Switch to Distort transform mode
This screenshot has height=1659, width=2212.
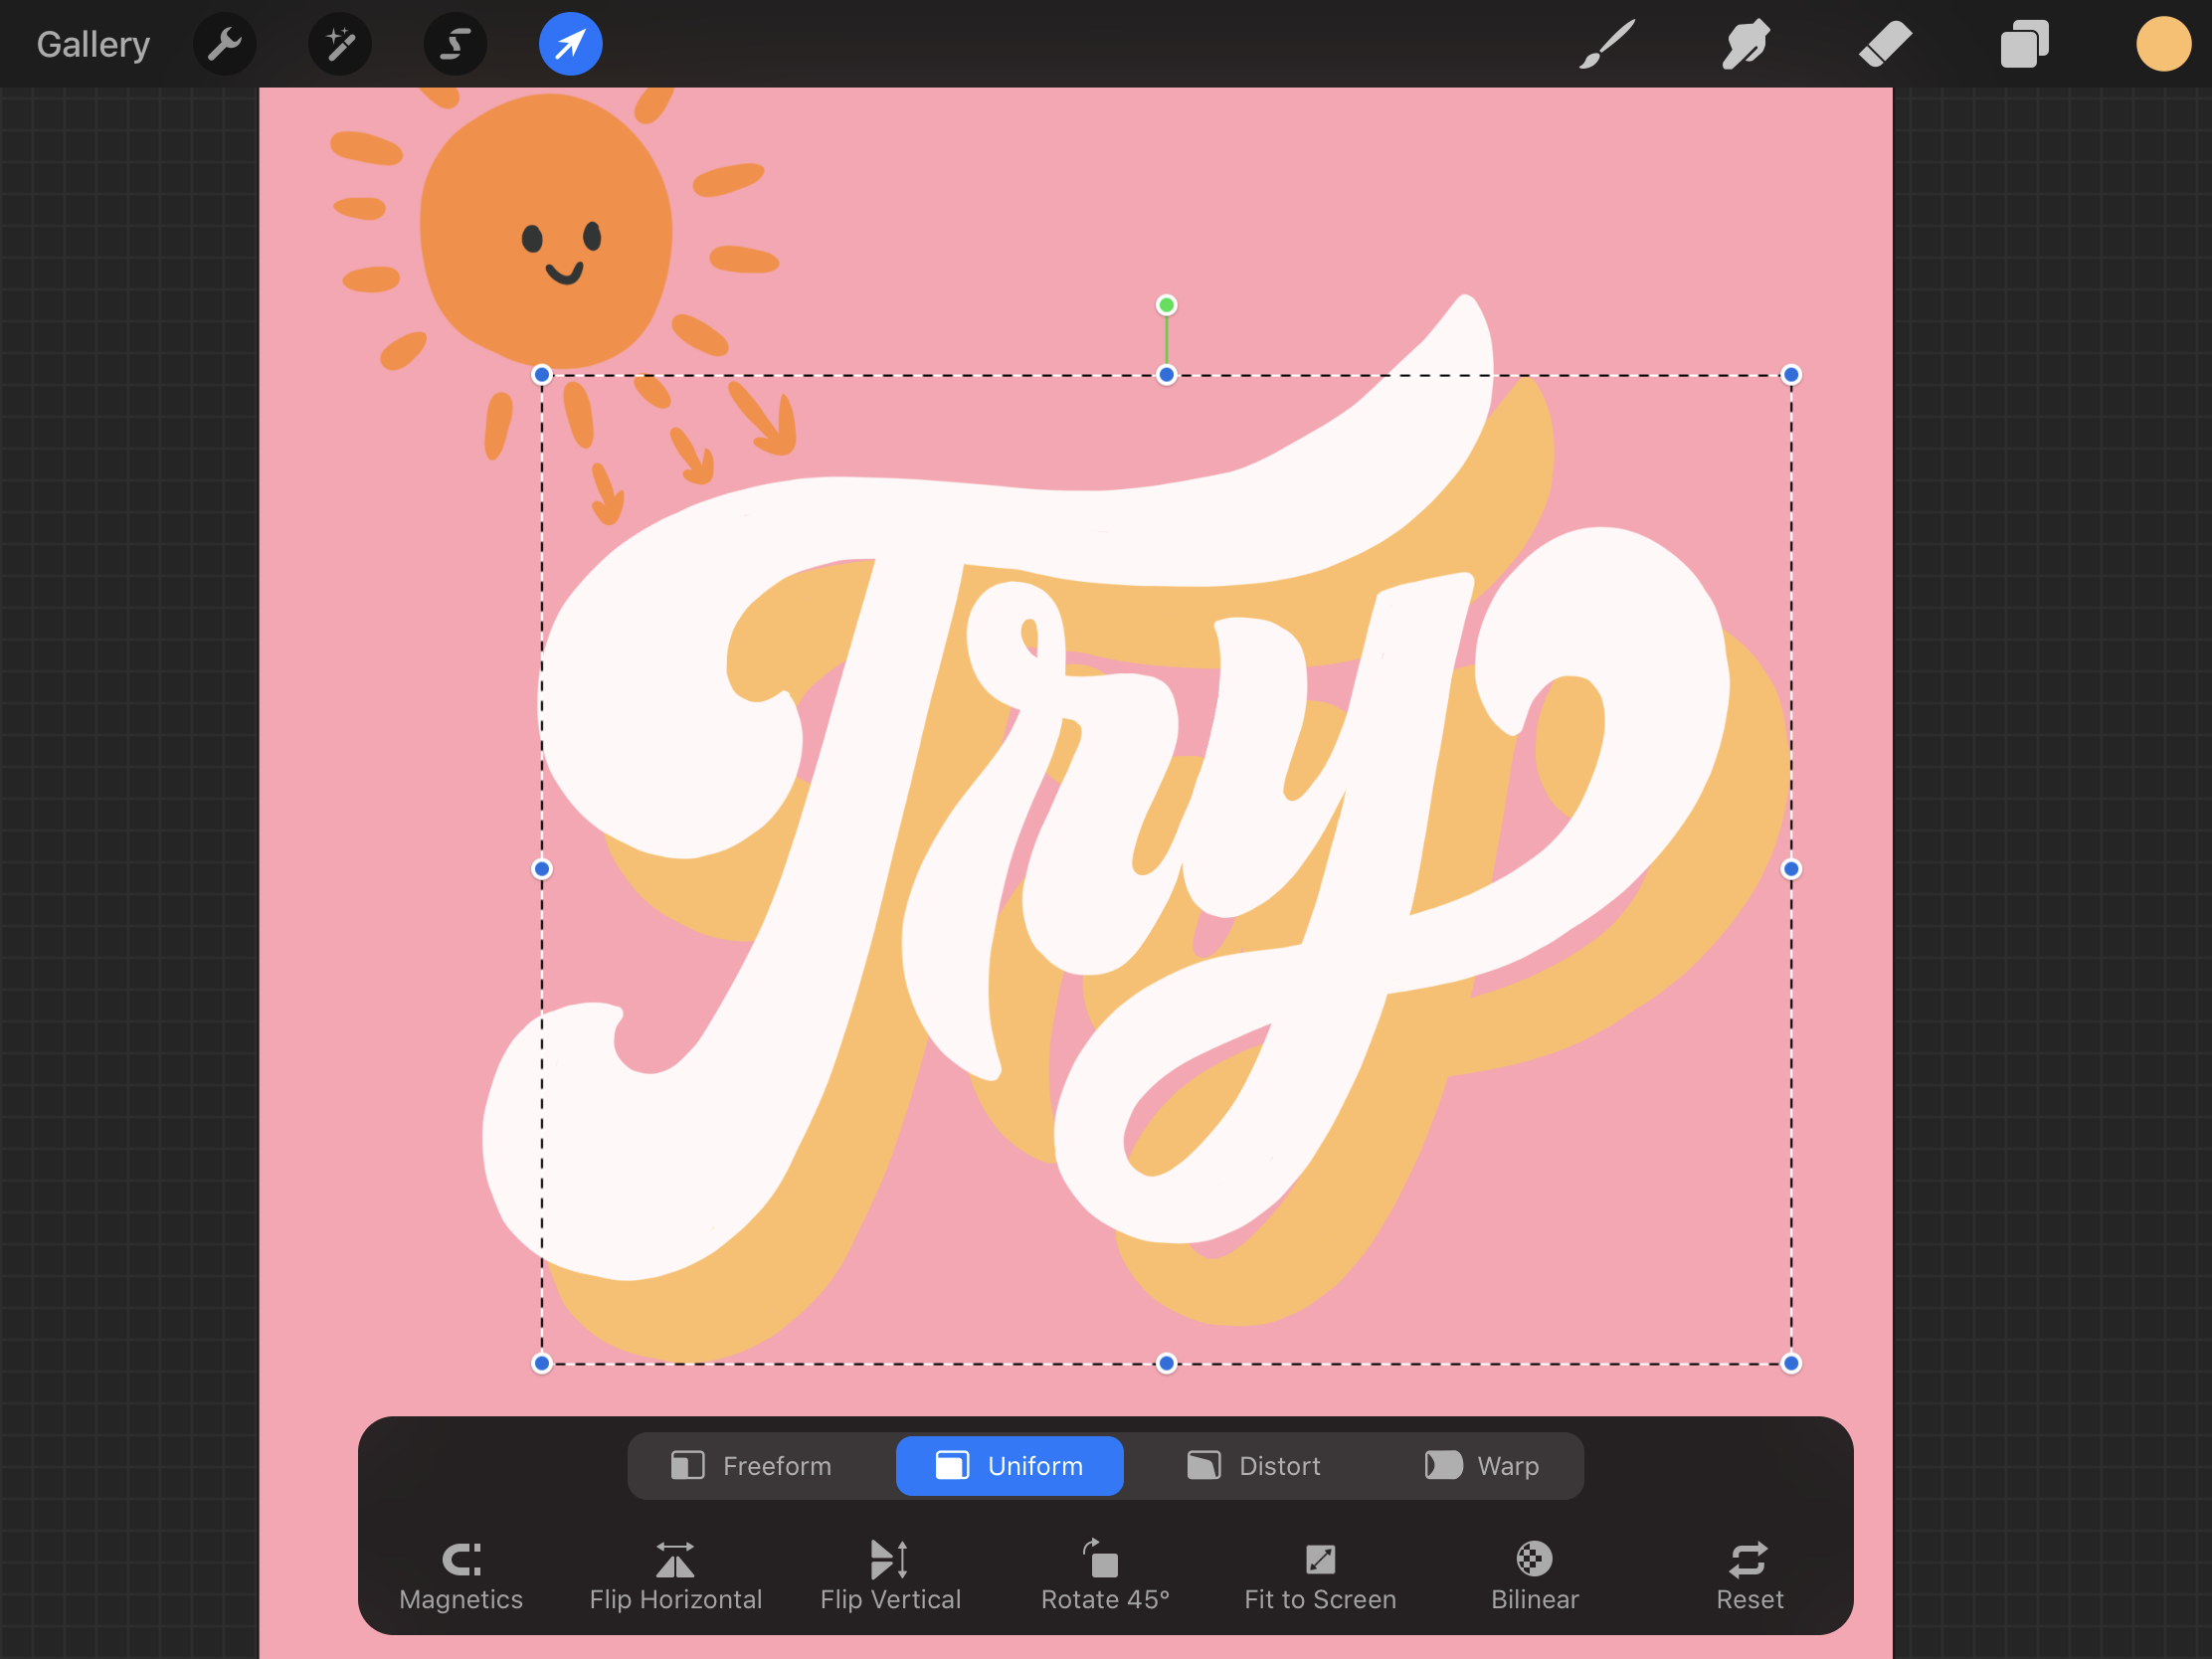point(1254,1466)
